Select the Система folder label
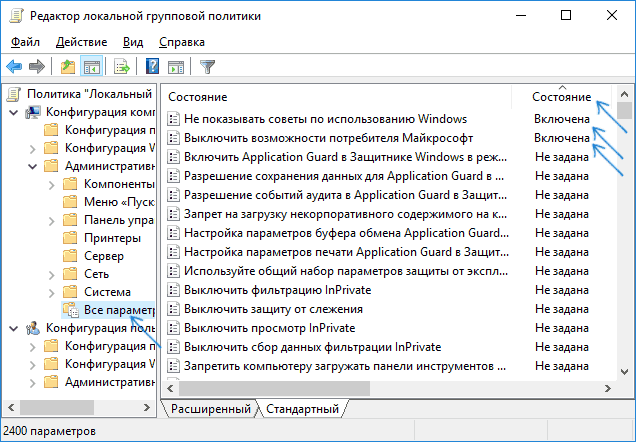 click(107, 292)
